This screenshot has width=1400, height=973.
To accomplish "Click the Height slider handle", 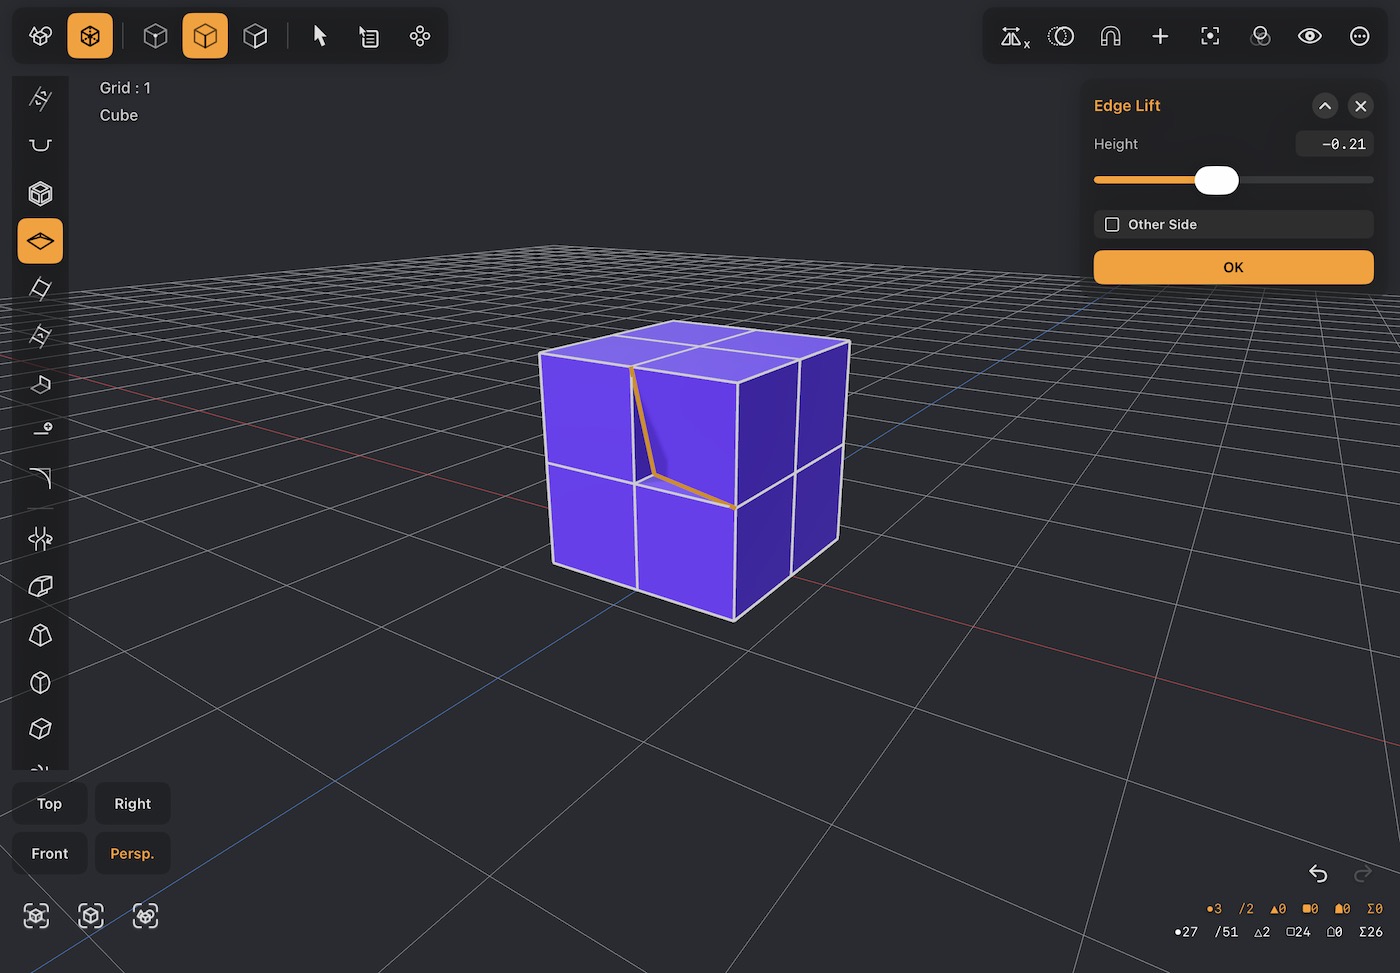I will [1216, 180].
